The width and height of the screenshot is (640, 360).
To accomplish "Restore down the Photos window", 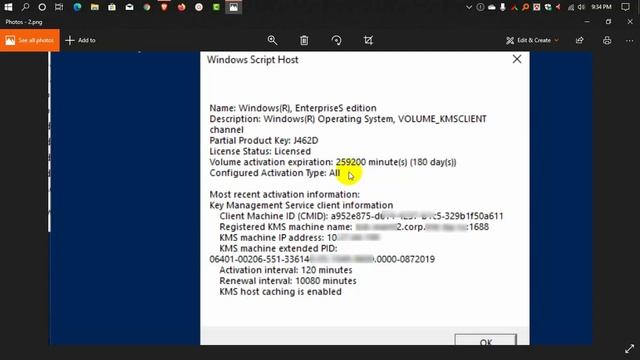I will click(x=608, y=22).
